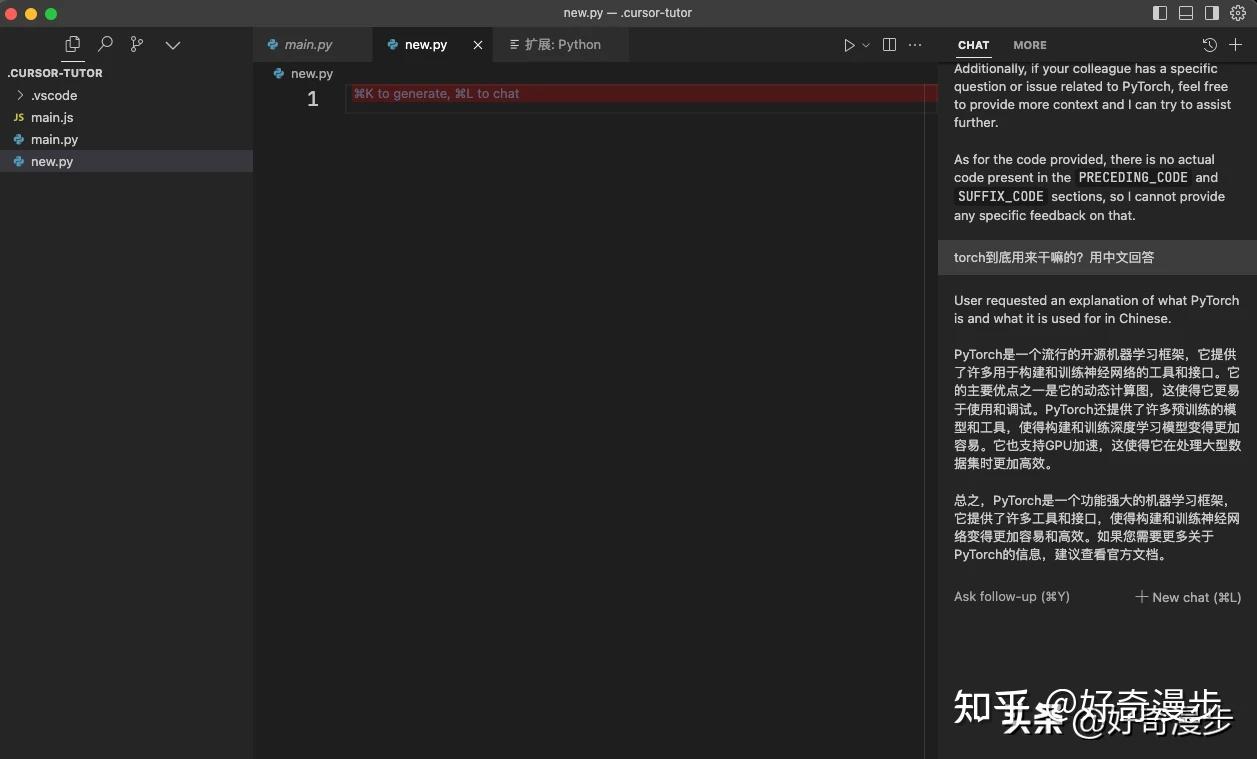
Task: Open settings gear in title bar
Action: 1238,13
